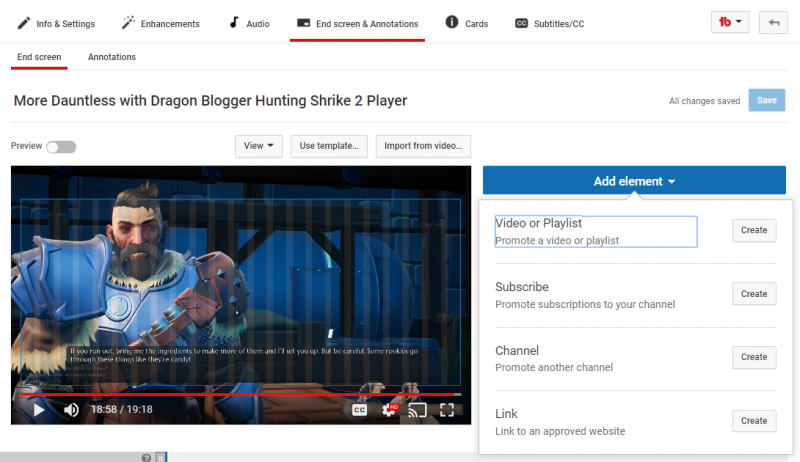This screenshot has width=800, height=462.
Task: Click the video title text
Action: tap(210, 100)
